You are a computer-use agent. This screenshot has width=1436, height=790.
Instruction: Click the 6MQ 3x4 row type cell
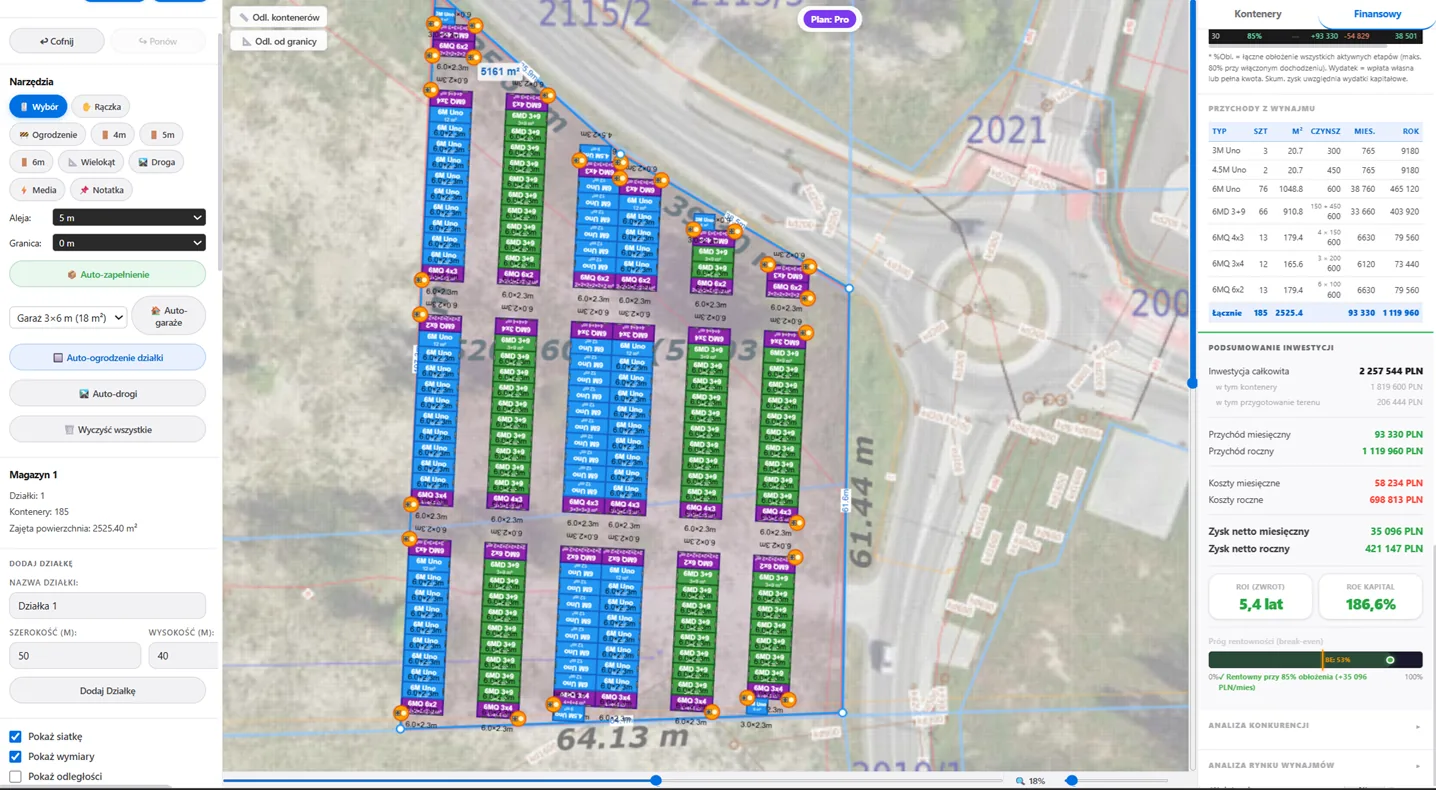point(1228,264)
